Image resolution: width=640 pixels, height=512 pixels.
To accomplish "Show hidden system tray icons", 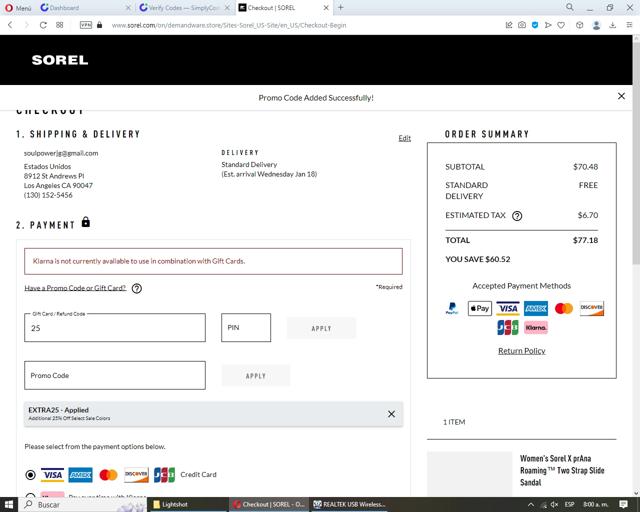I will pos(531,505).
